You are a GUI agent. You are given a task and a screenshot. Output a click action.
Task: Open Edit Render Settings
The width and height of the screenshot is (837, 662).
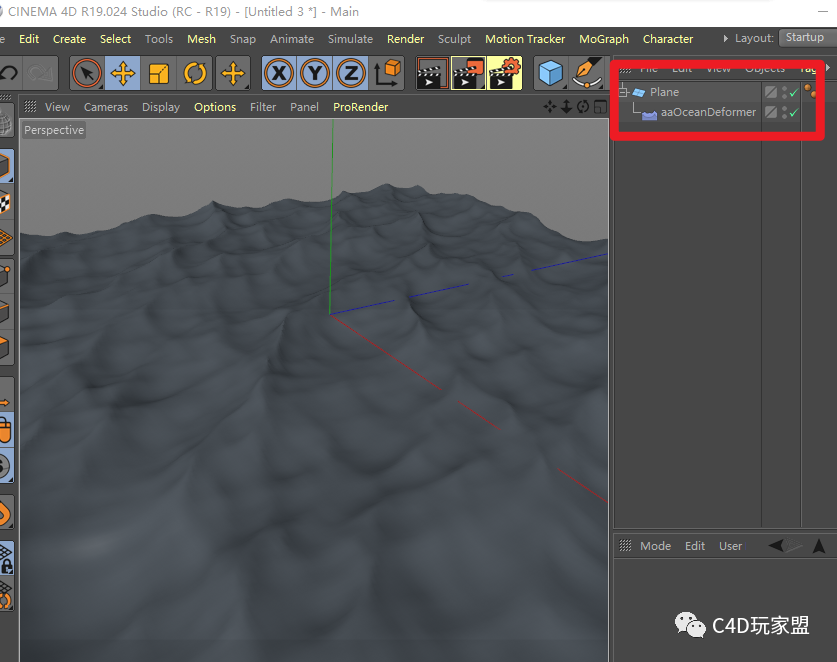pyautogui.click(x=504, y=73)
